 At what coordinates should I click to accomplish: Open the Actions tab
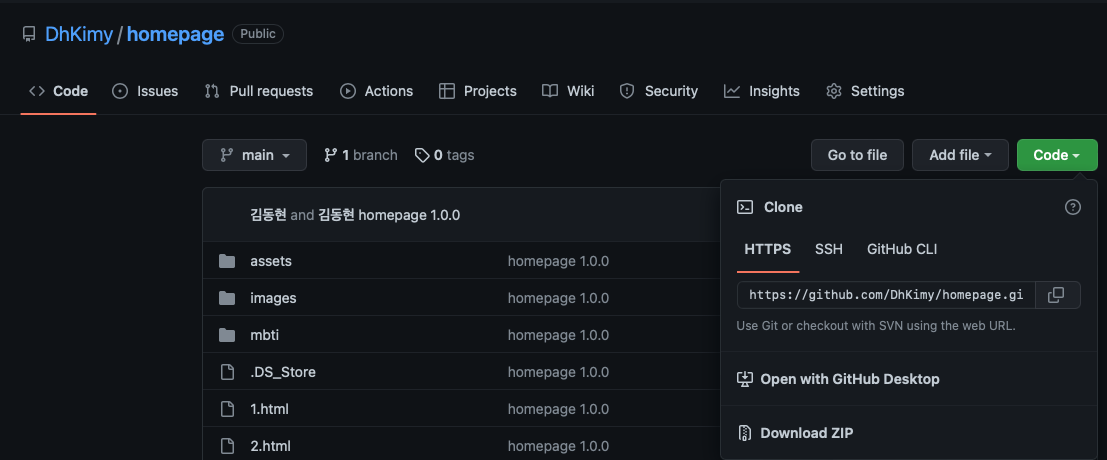coord(376,91)
